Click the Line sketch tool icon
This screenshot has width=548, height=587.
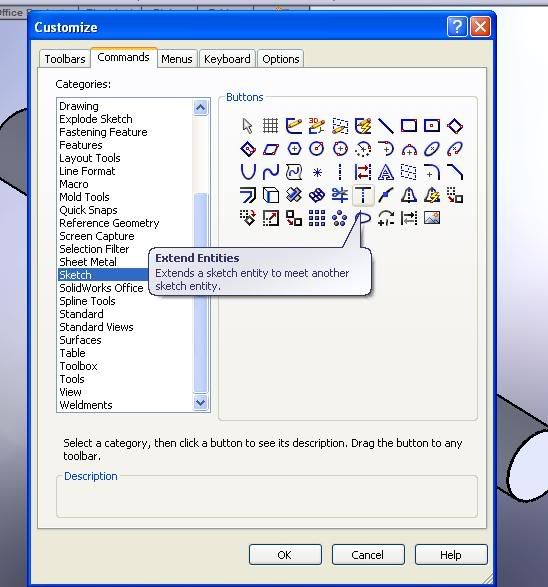pos(386,126)
